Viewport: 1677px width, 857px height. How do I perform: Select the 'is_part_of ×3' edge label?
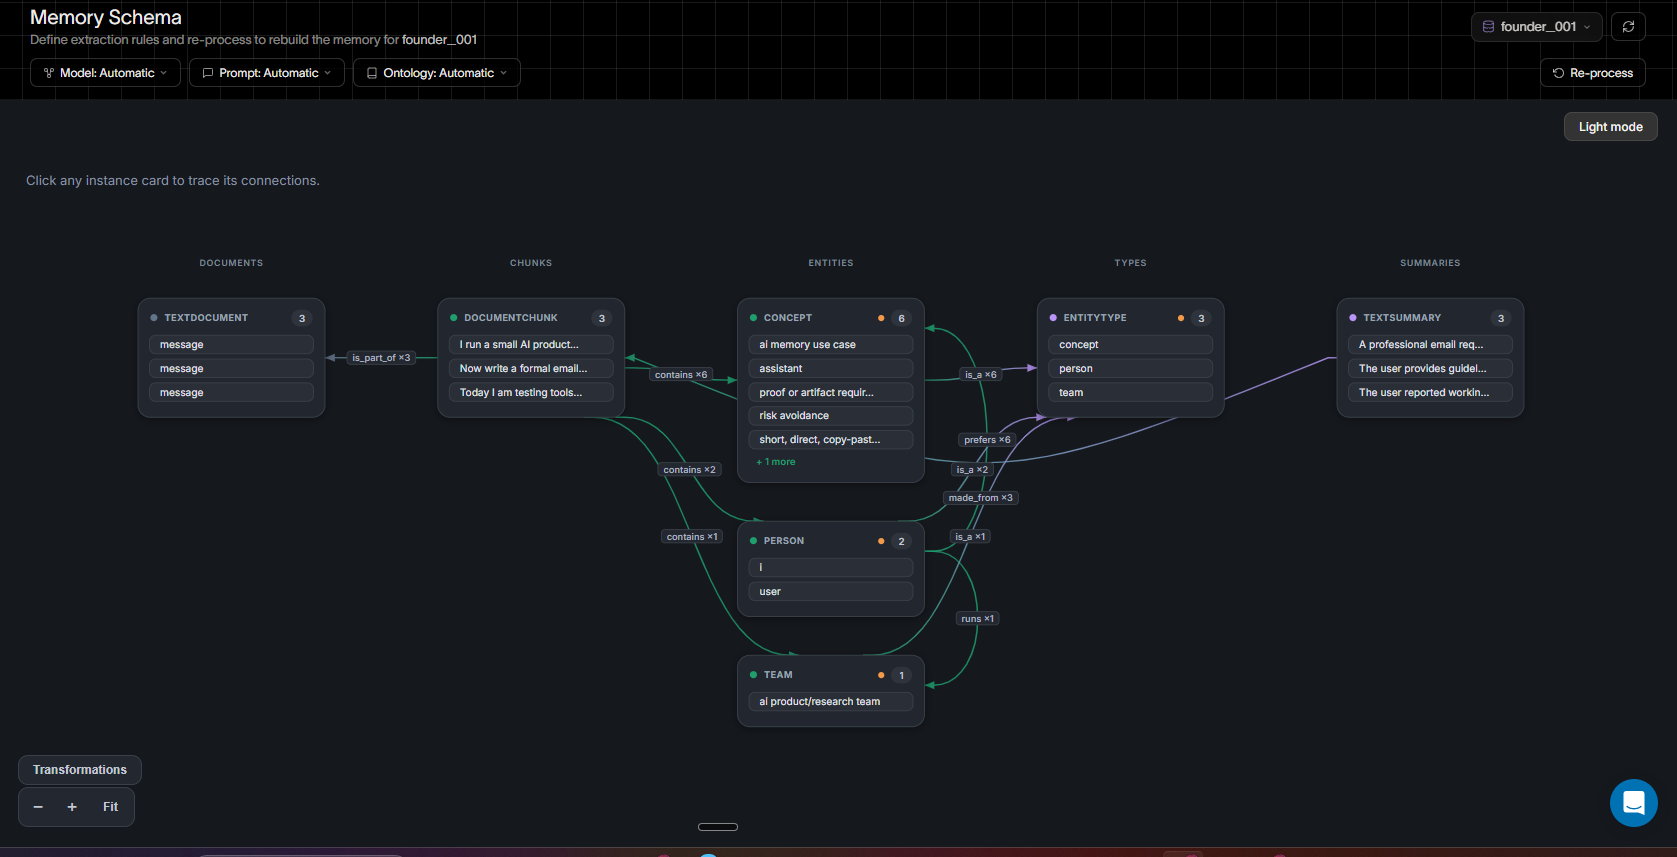pyautogui.click(x=381, y=358)
